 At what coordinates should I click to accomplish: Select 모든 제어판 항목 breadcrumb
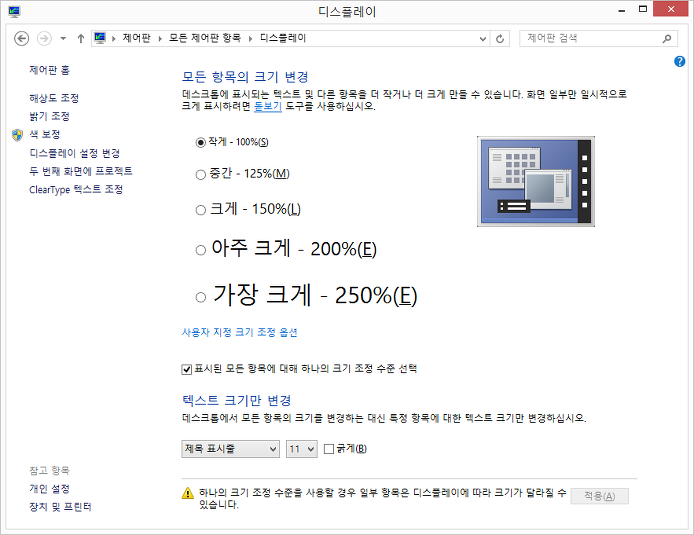[205, 38]
